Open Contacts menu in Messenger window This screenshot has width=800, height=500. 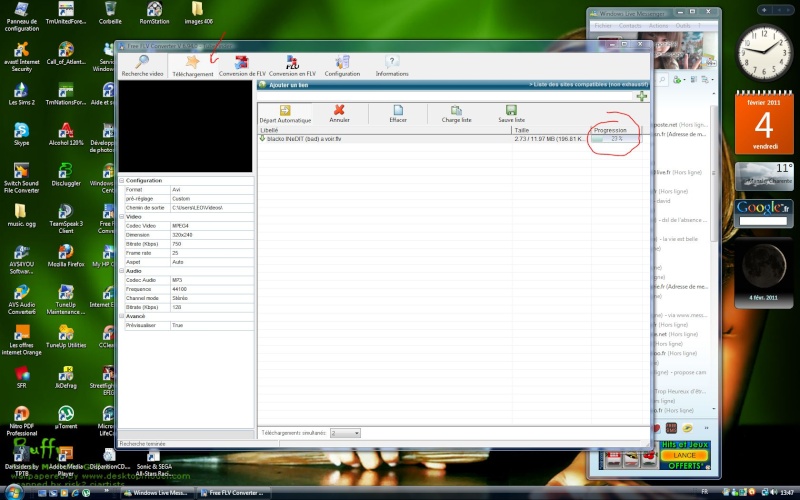(x=630, y=26)
